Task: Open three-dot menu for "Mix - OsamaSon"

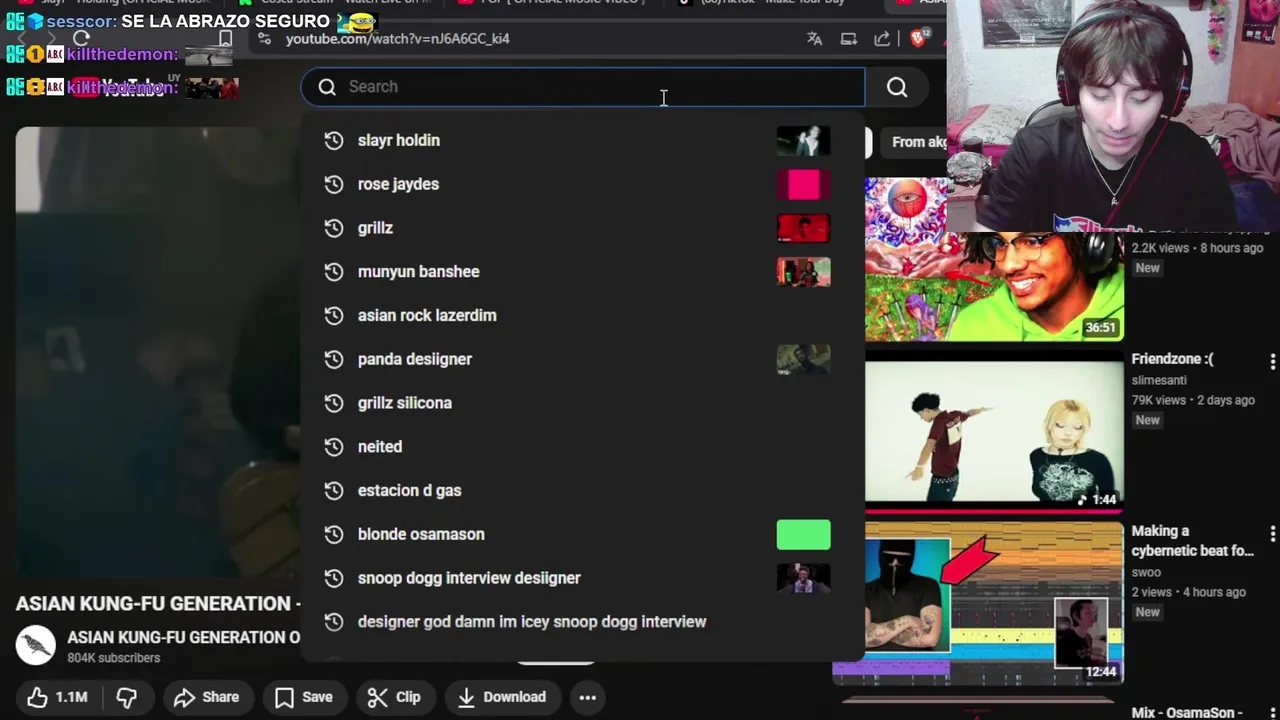Action: coord(1272,712)
